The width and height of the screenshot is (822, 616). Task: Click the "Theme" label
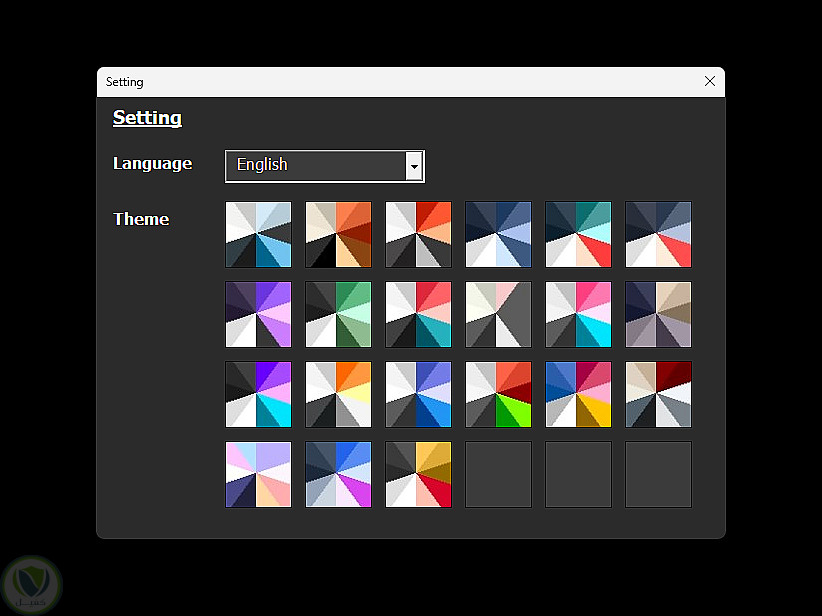141,219
